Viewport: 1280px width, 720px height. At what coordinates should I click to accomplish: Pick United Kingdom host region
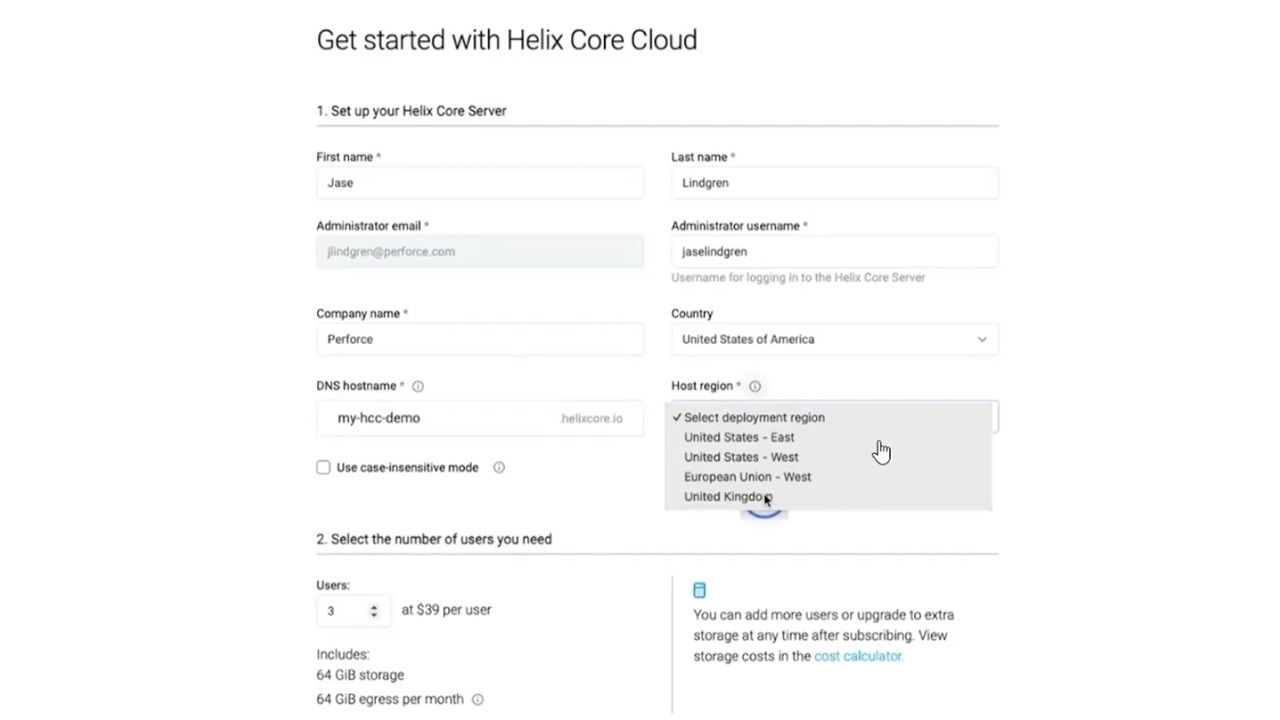pyautogui.click(x=726, y=497)
